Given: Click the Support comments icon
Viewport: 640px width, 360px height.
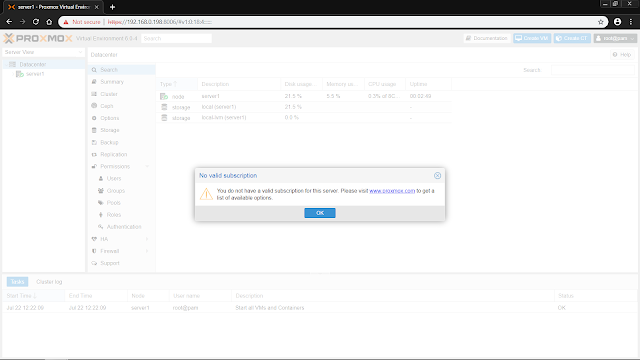Looking at the screenshot, I should point(94,263).
